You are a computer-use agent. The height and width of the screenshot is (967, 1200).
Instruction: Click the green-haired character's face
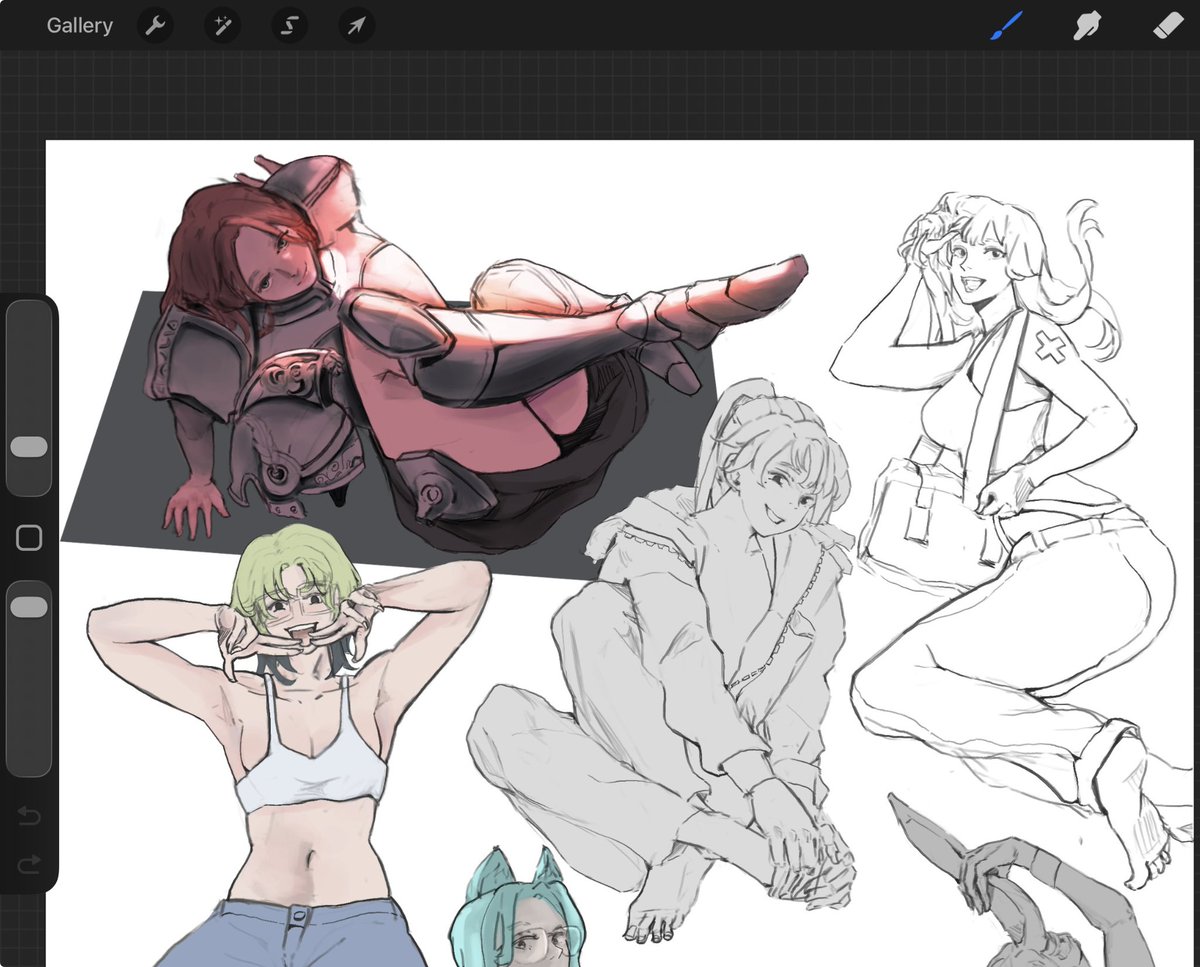tap(298, 610)
